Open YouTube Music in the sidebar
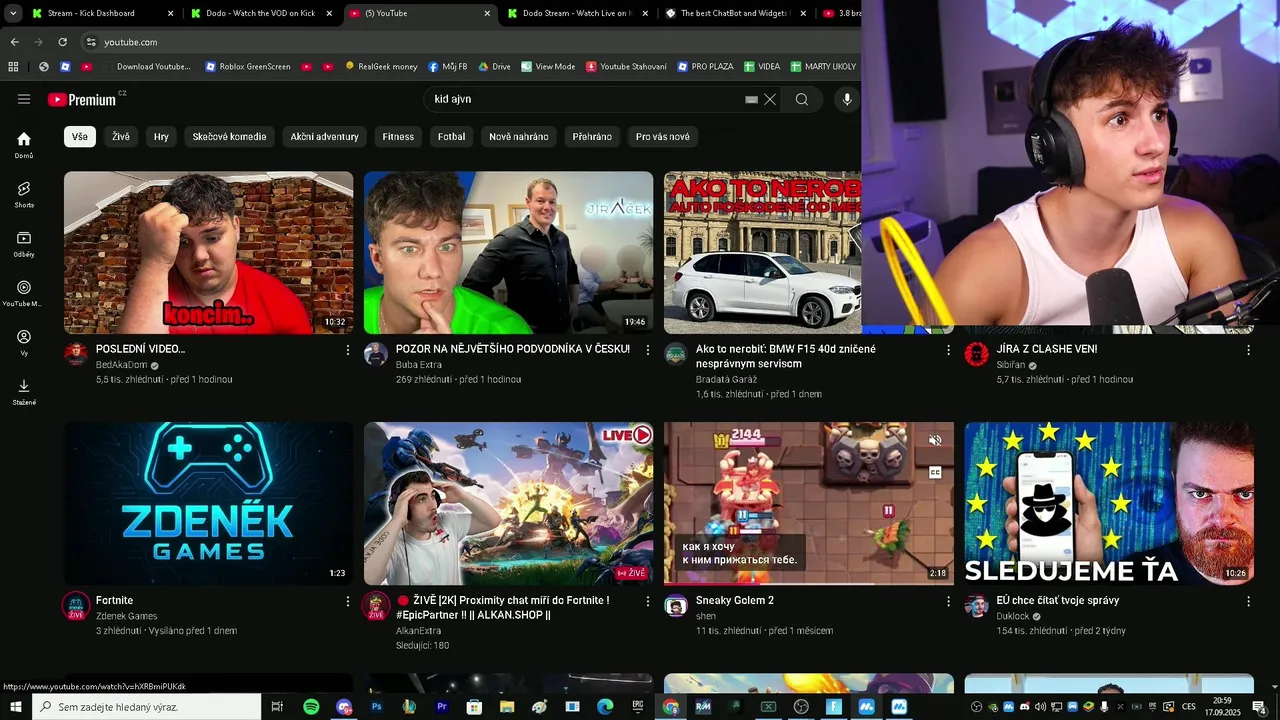 [x=24, y=293]
